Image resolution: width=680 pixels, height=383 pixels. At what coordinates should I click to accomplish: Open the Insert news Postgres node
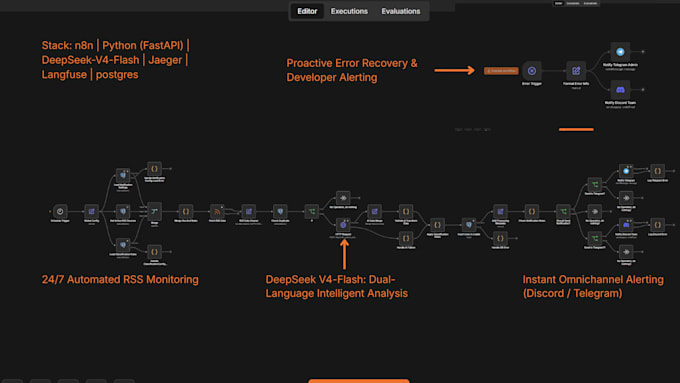coord(469,225)
